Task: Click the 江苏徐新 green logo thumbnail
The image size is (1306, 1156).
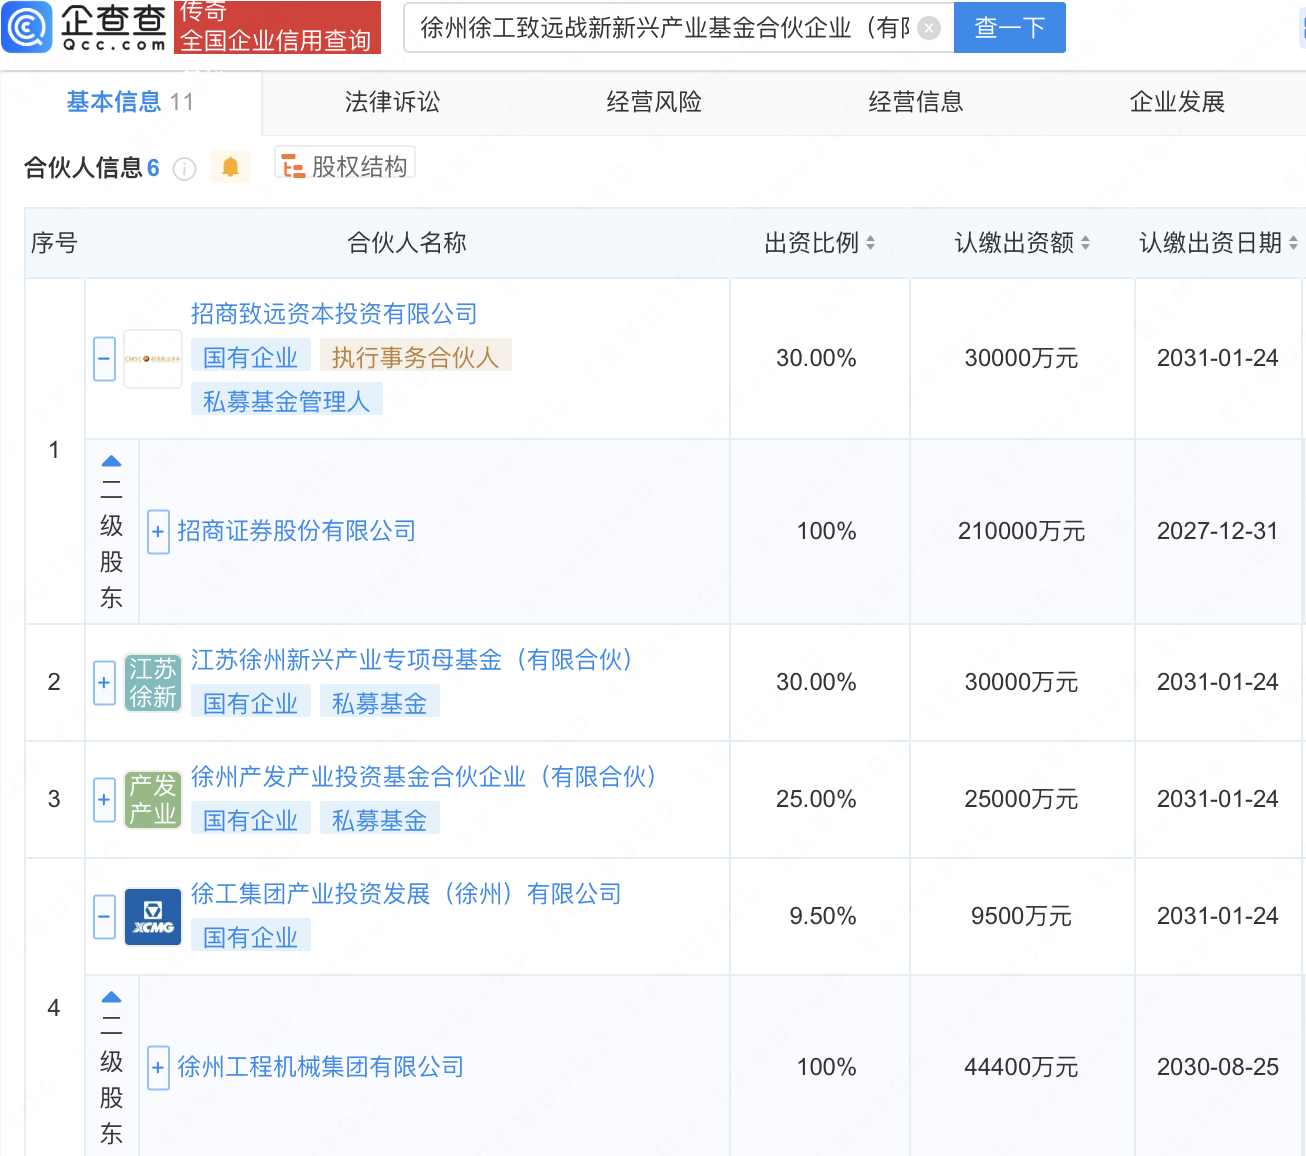Action: click(153, 683)
